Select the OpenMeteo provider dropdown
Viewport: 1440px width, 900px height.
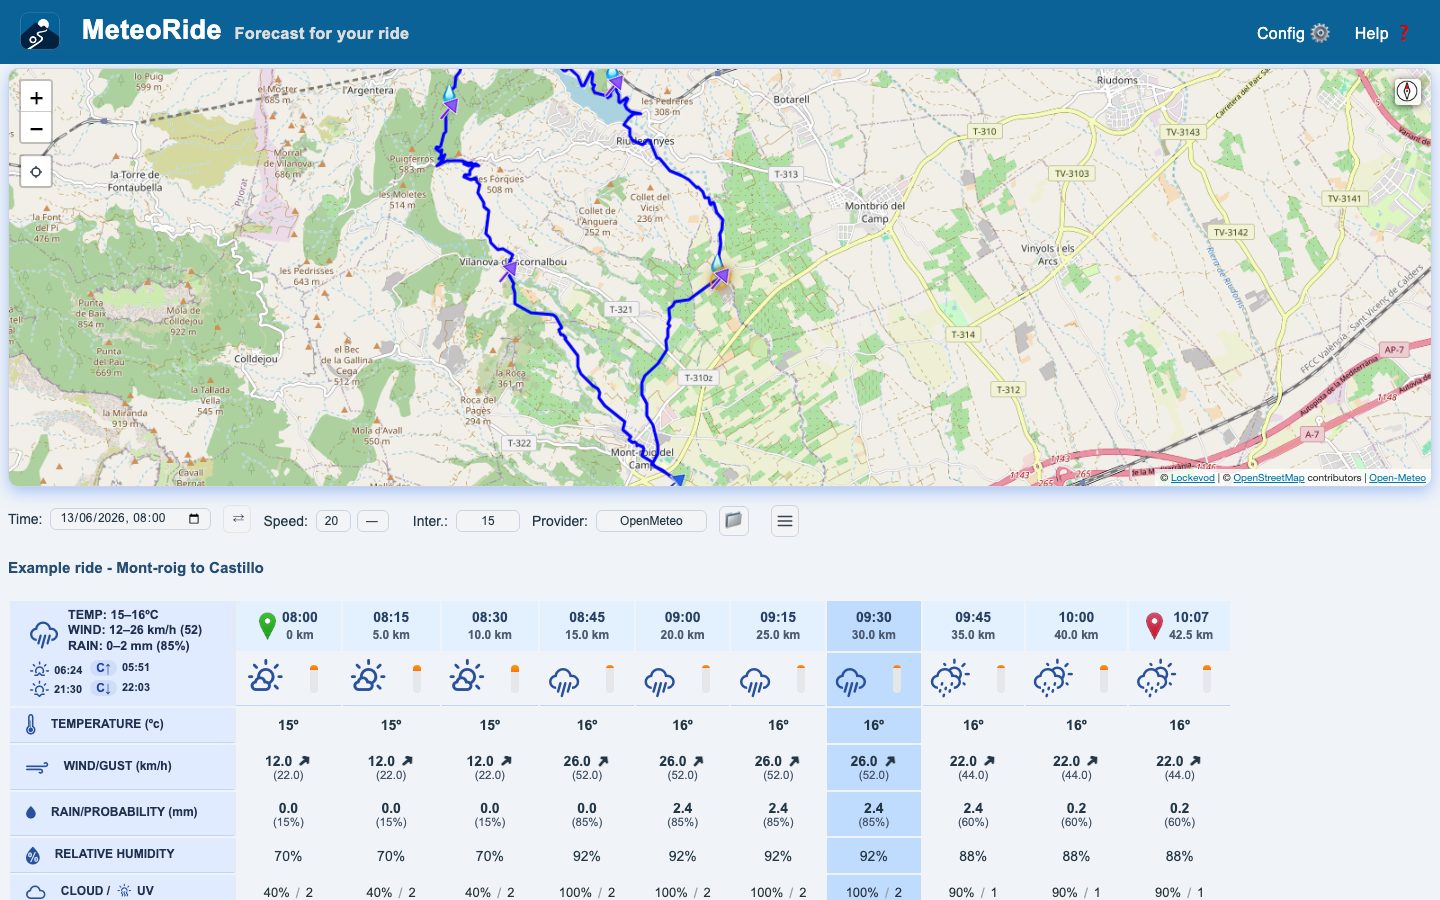(651, 521)
